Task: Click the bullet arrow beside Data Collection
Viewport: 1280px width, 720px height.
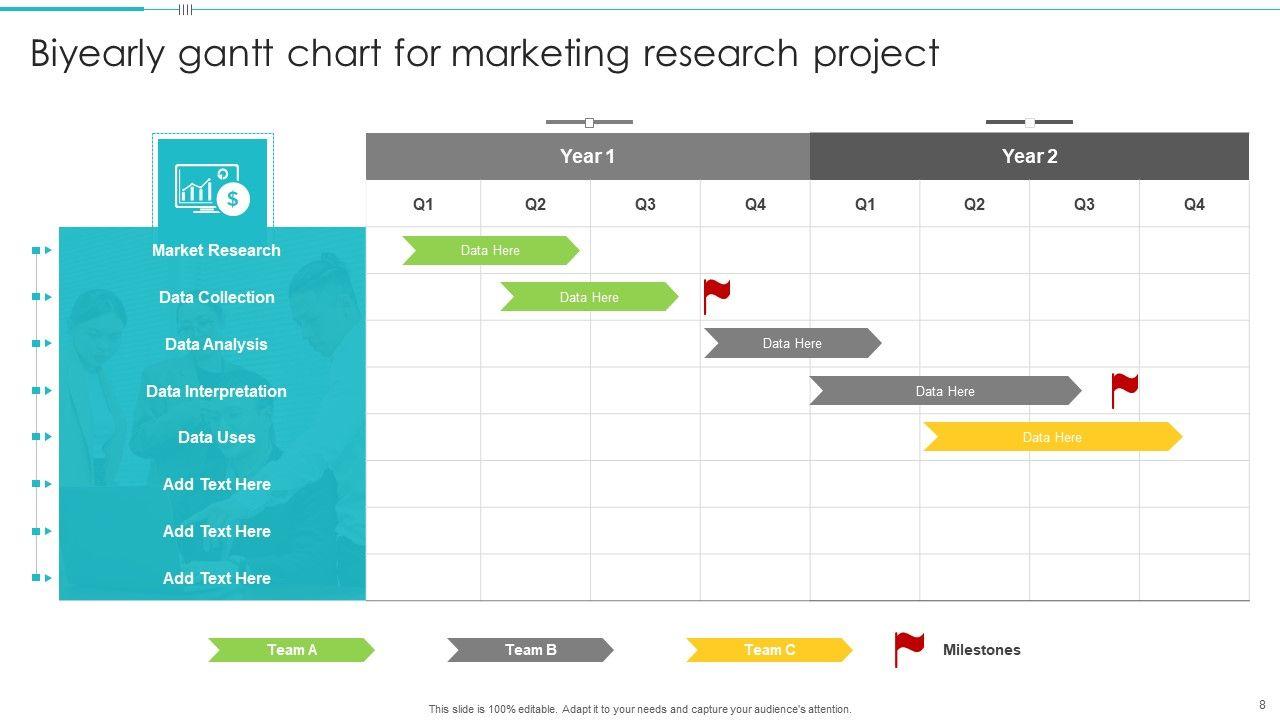Action: (42, 297)
